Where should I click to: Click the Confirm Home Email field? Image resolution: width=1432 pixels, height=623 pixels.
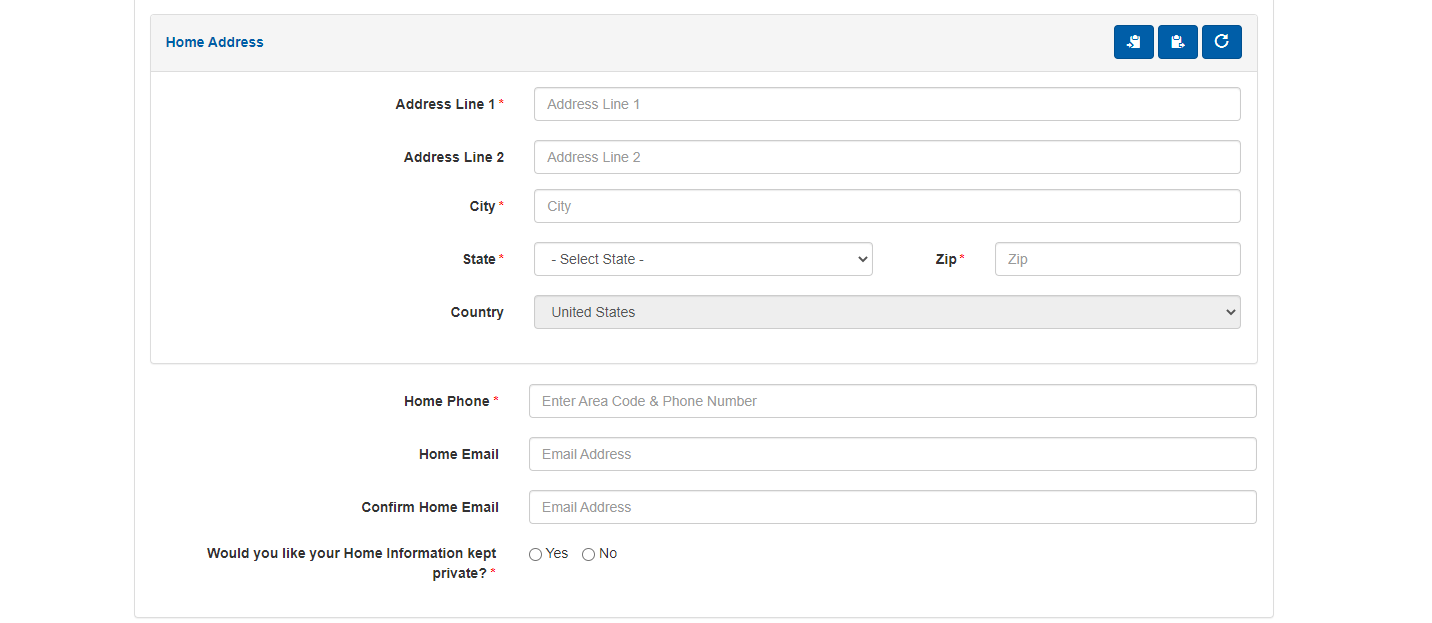tap(892, 507)
